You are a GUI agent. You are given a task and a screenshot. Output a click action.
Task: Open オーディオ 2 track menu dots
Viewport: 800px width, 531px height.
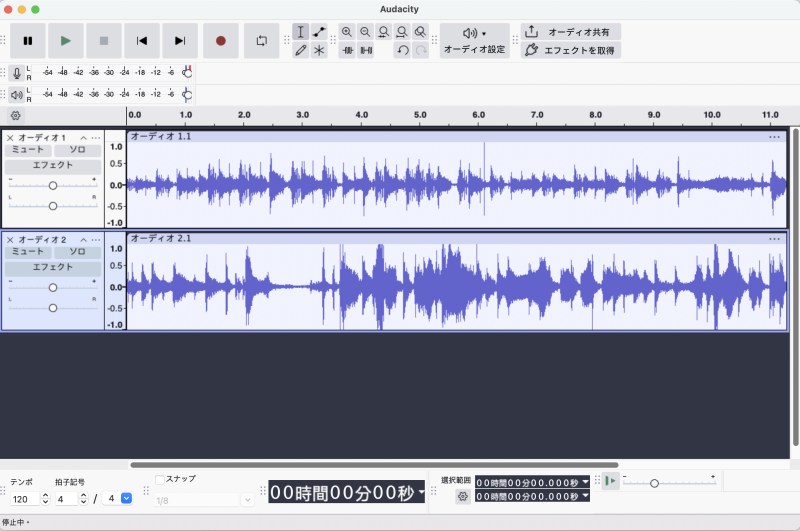[x=96, y=240]
